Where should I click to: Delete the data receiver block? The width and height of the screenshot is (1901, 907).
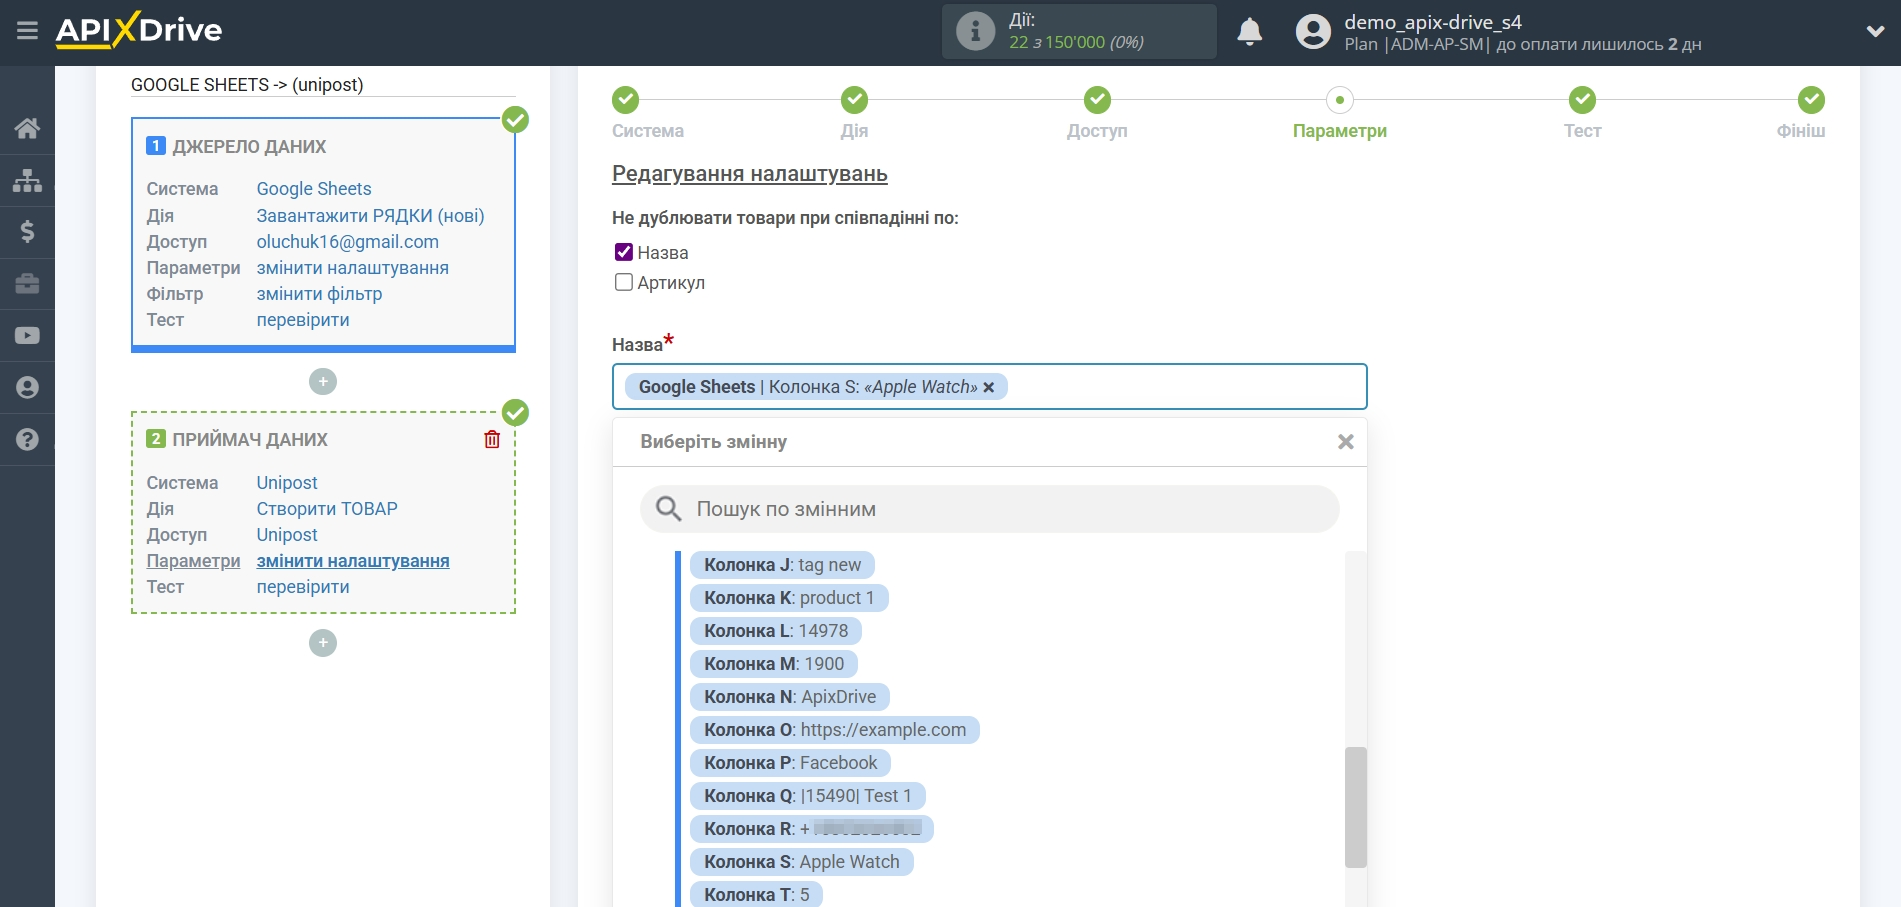pos(492,439)
